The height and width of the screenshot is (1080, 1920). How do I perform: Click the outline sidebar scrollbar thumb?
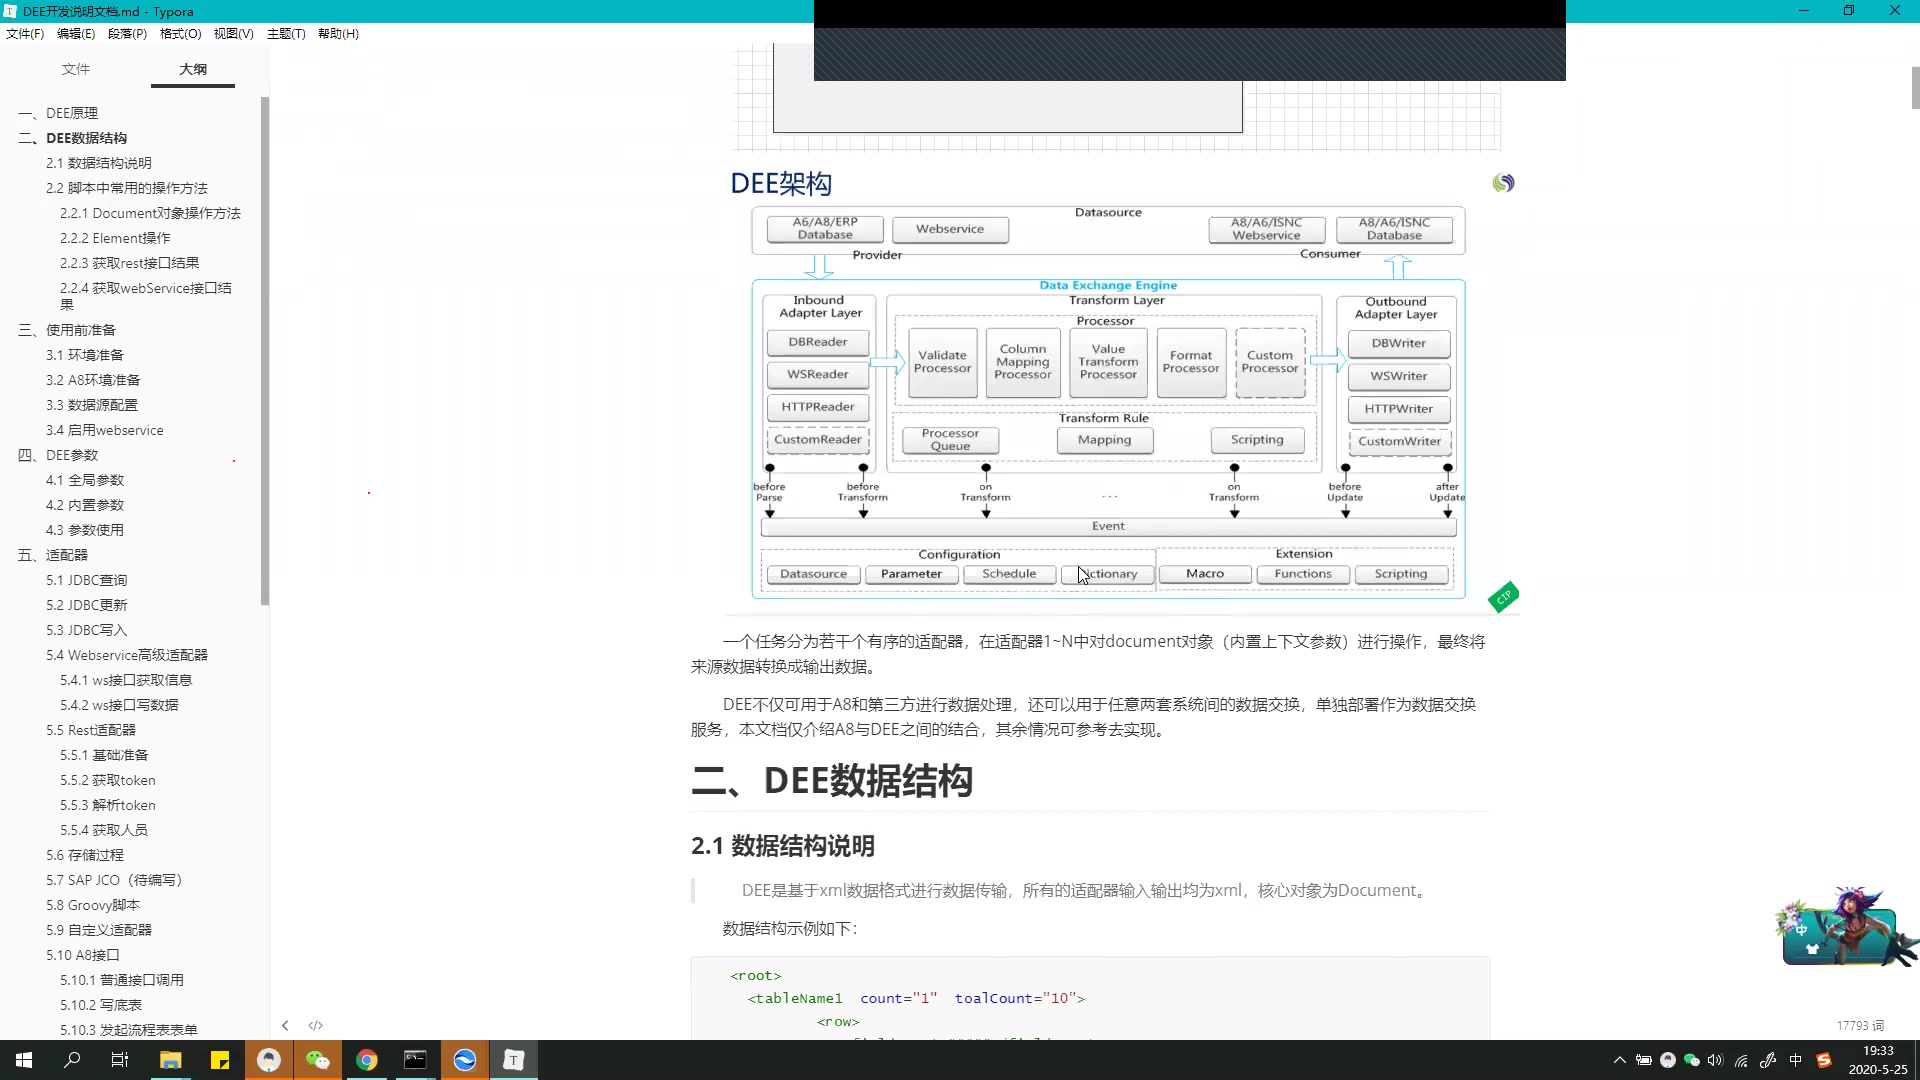[x=265, y=350]
